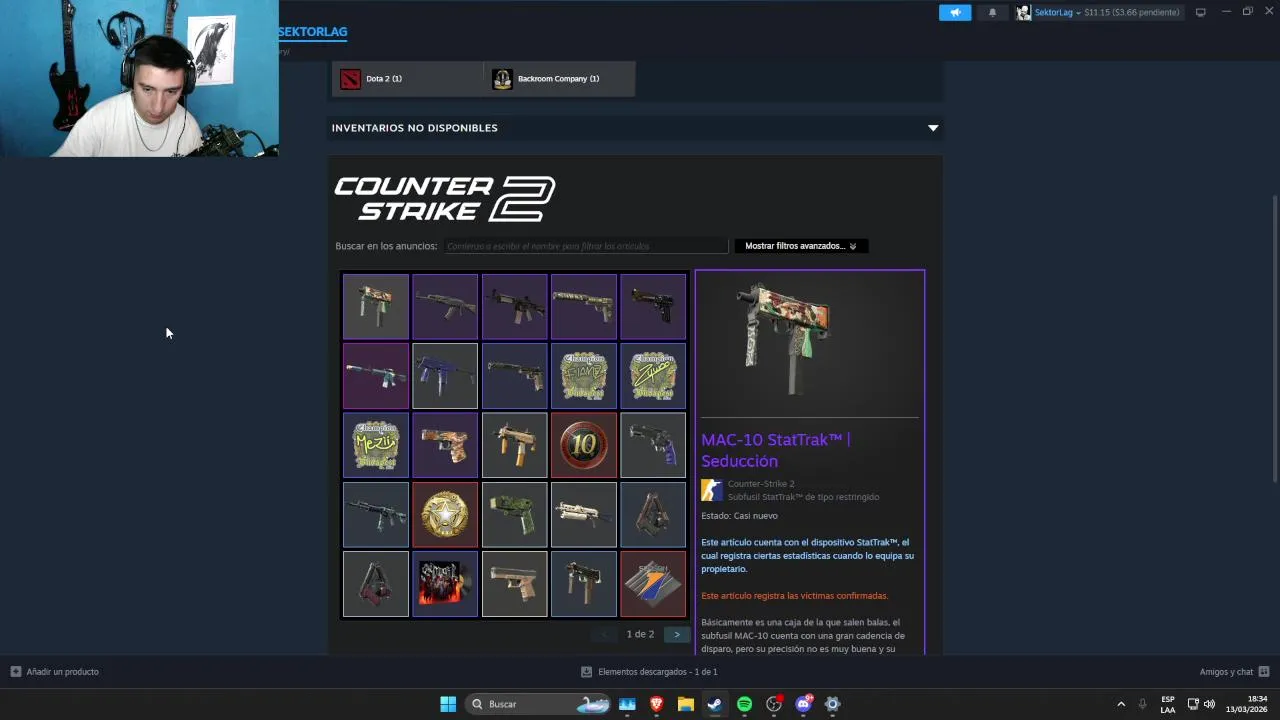Go to next inventory page arrow
The height and width of the screenshot is (720, 1280).
pos(677,635)
